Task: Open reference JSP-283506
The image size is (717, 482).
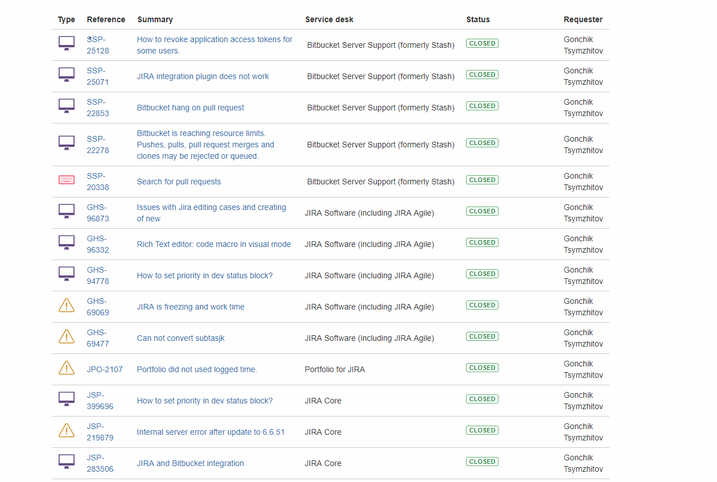Action: [100, 463]
